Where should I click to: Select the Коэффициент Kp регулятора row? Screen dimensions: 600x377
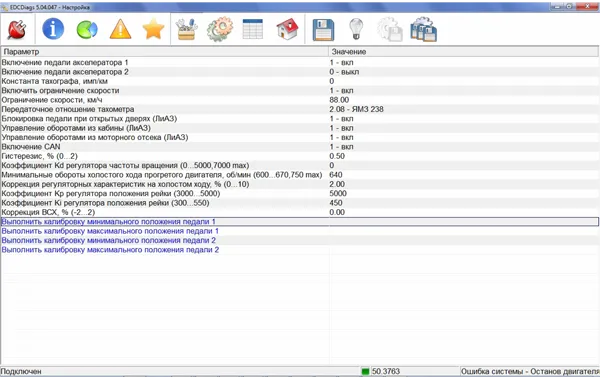point(300,194)
